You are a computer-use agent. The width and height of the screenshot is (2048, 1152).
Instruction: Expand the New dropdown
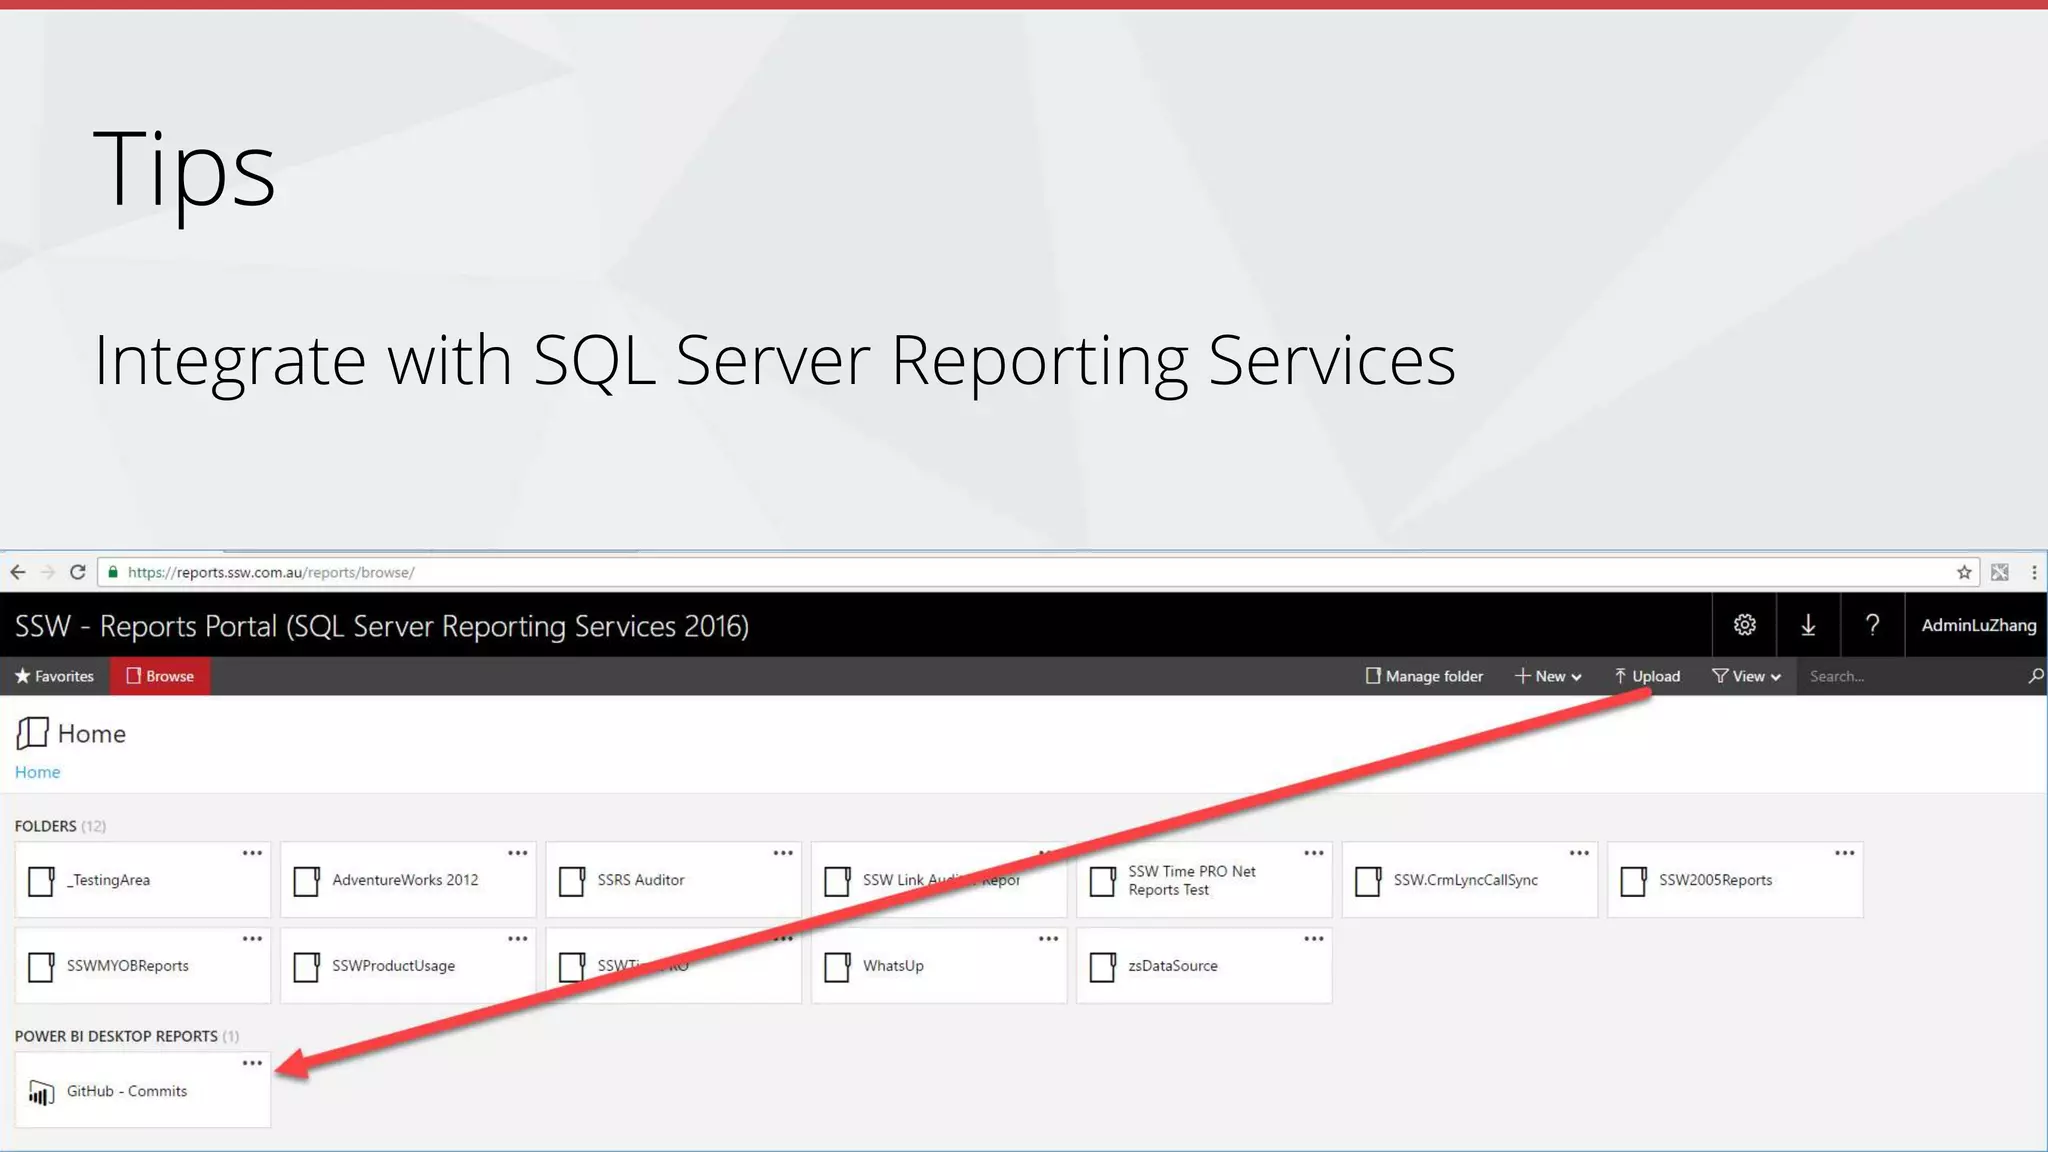[x=1548, y=676]
